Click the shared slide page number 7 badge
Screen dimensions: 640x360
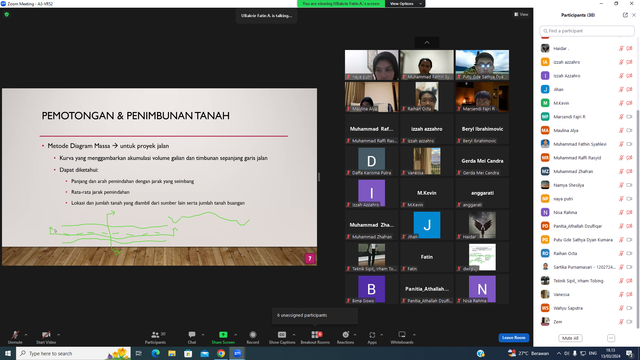(310, 258)
